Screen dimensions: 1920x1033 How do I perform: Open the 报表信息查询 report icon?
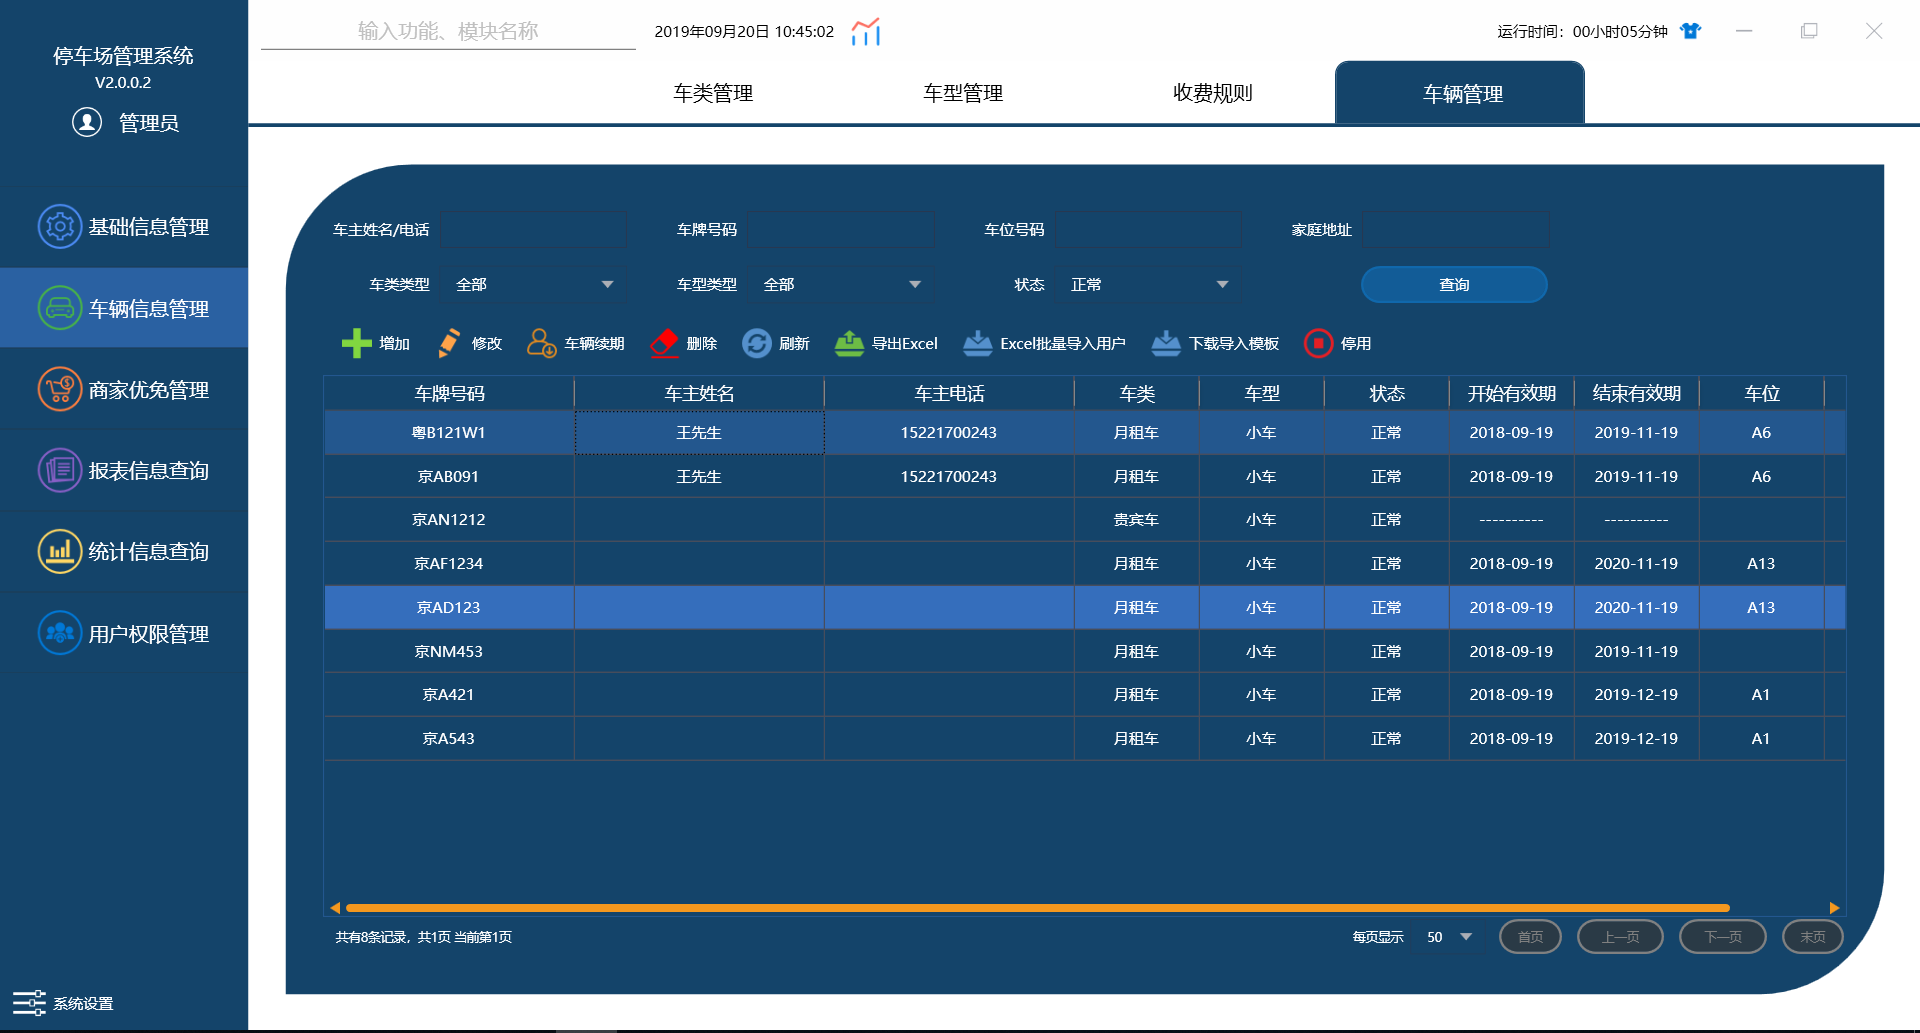[x=60, y=470]
